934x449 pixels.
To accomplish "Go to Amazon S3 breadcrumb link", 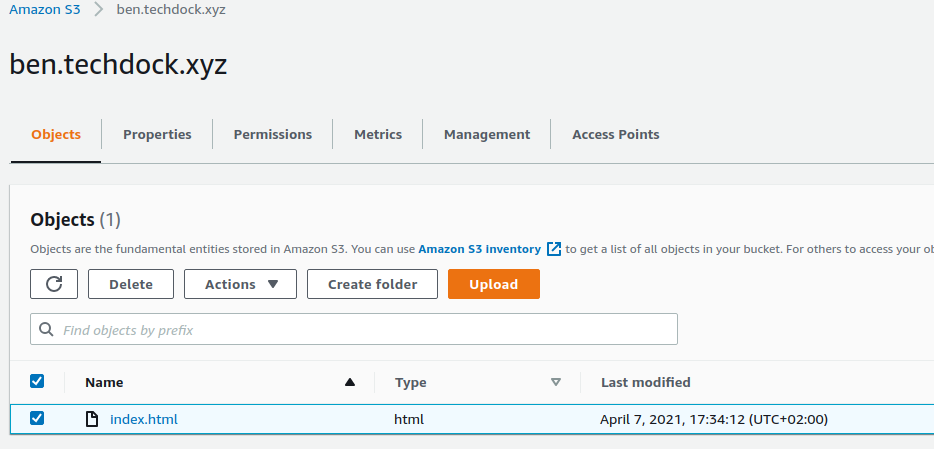I will pos(45,10).
